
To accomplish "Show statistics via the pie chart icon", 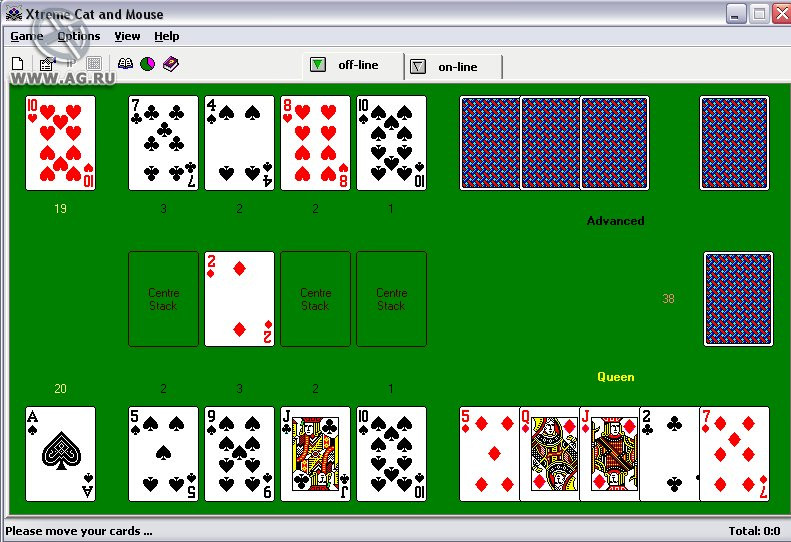I will (x=147, y=64).
